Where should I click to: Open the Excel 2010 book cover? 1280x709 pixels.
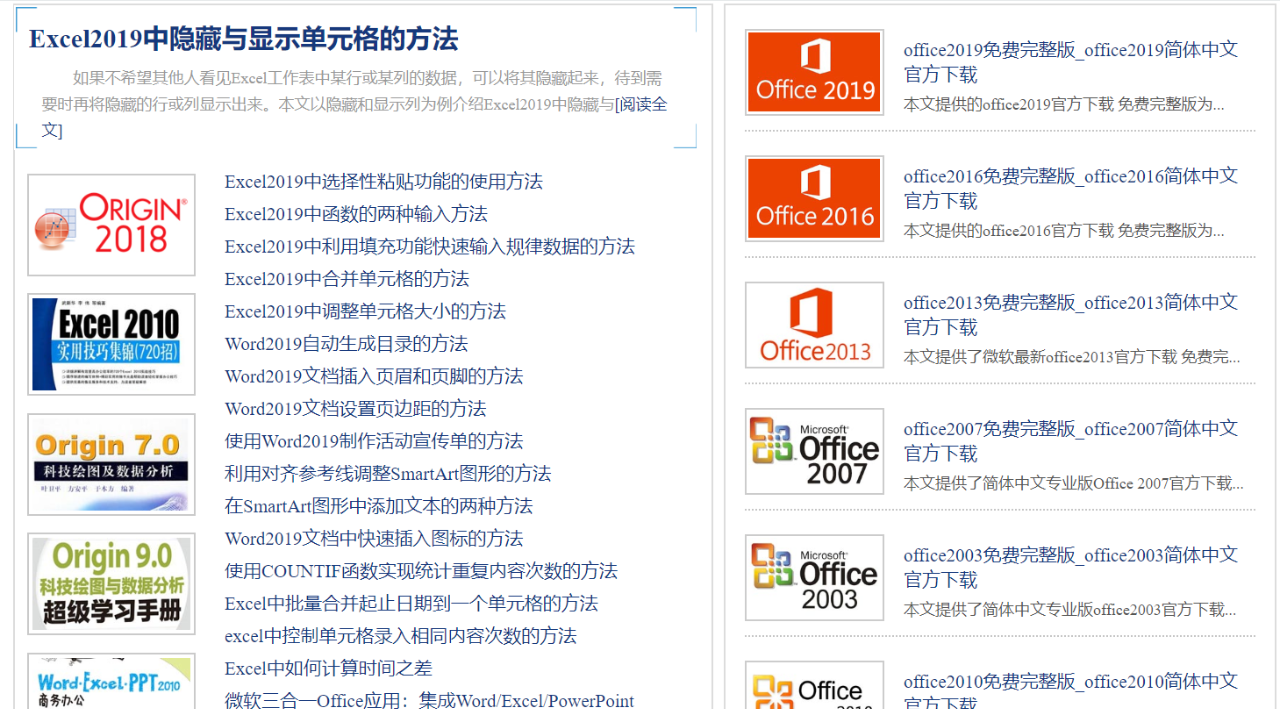[x=111, y=344]
